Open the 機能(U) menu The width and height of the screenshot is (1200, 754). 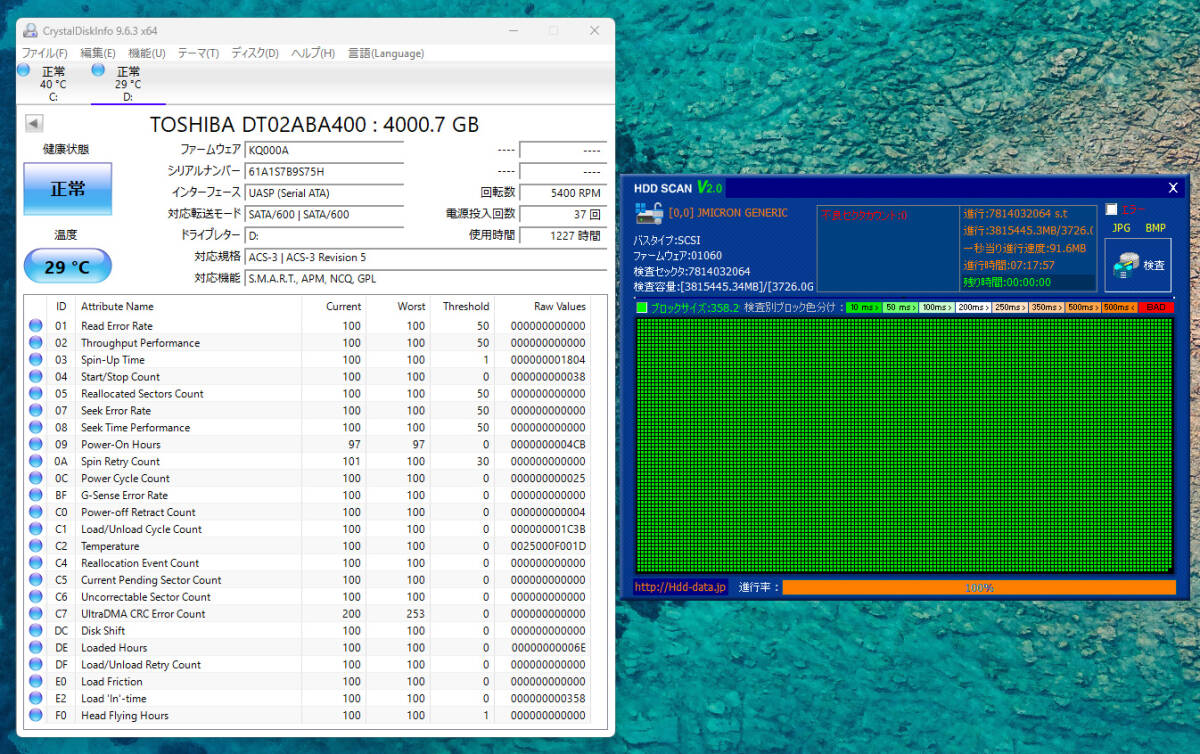point(147,53)
